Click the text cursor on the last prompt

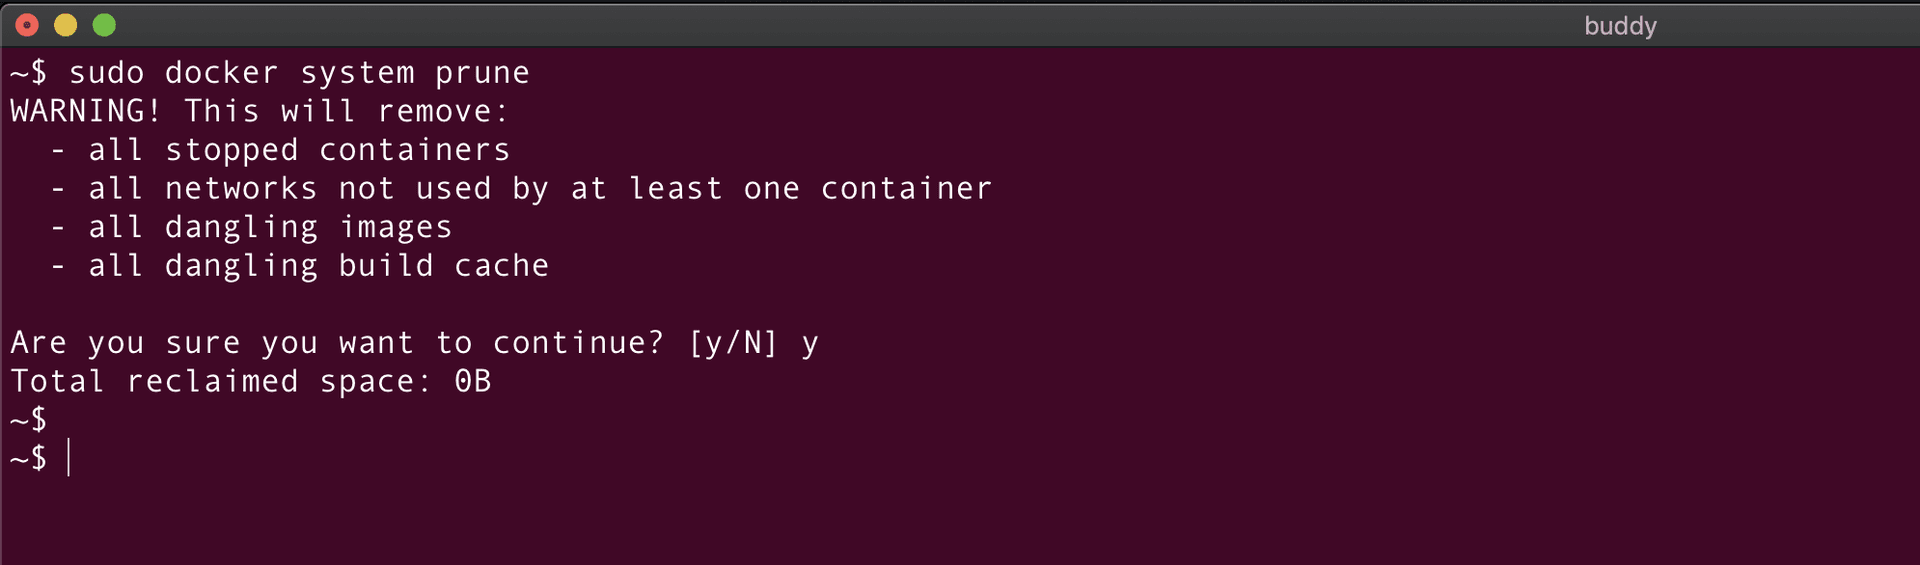point(69,458)
